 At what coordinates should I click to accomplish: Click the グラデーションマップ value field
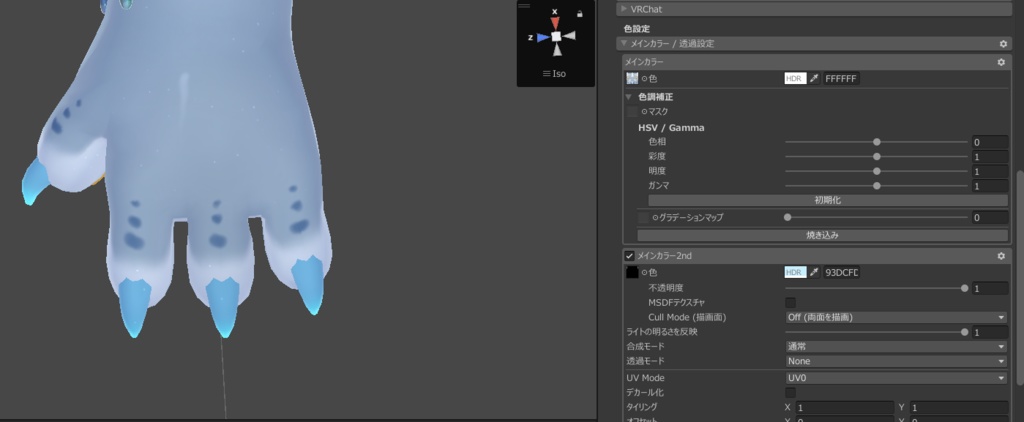[989, 218]
